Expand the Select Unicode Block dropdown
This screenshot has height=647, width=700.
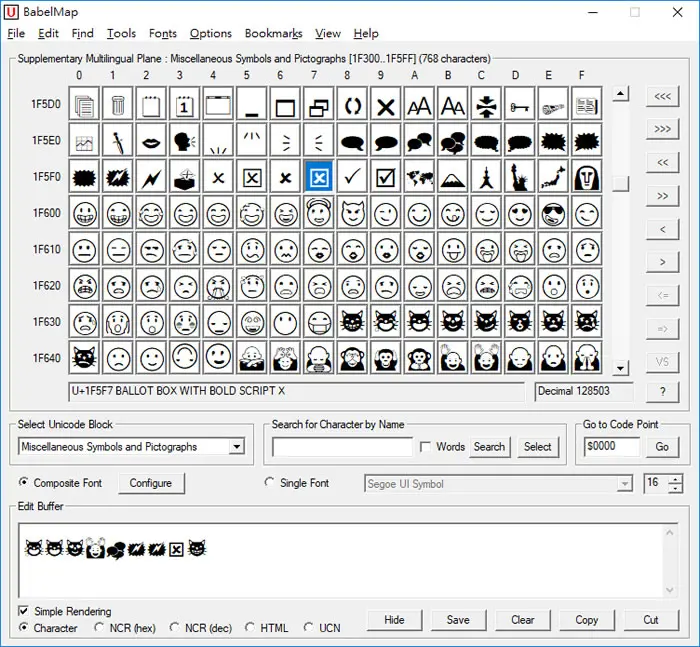pos(237,447)
